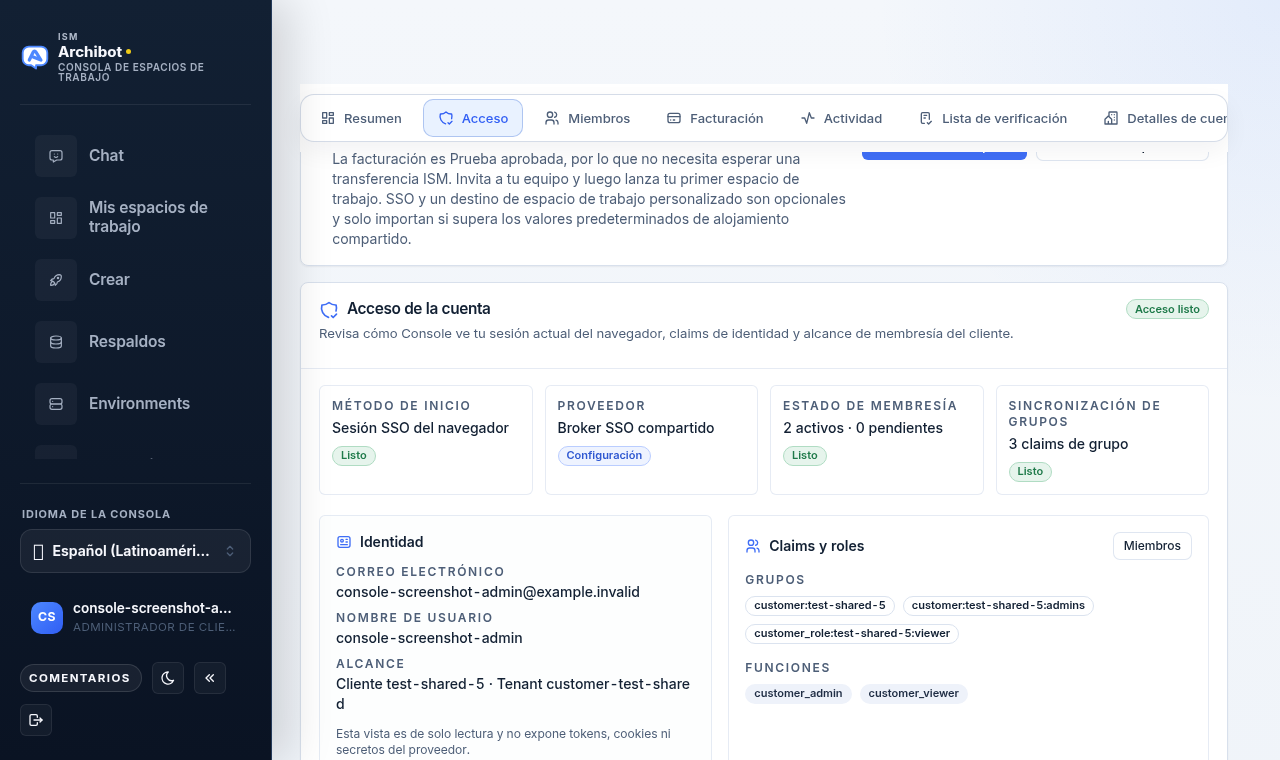The height and width of the screenshot is (760, 1280).
Task: Click the Sesión SSO del navegador text
Action: (x=420, y=428)
